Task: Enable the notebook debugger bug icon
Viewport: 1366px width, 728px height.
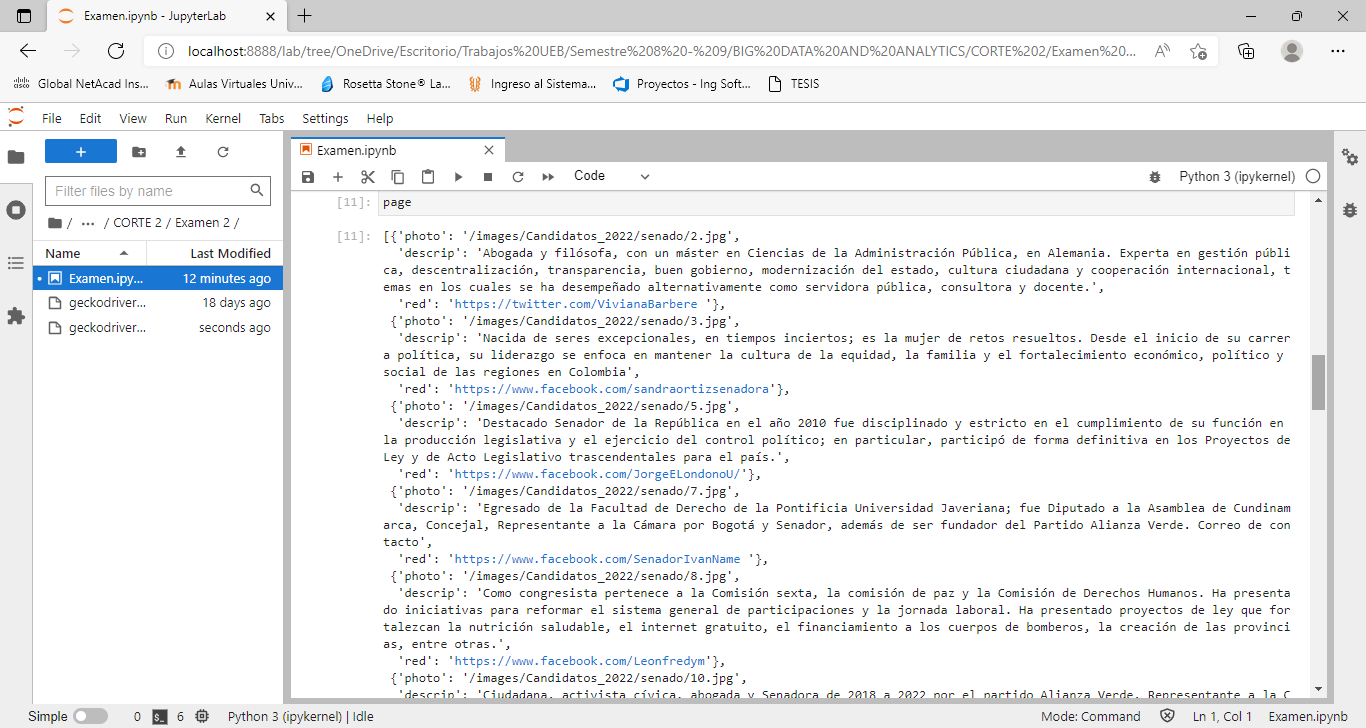Action: point(1155,176)
